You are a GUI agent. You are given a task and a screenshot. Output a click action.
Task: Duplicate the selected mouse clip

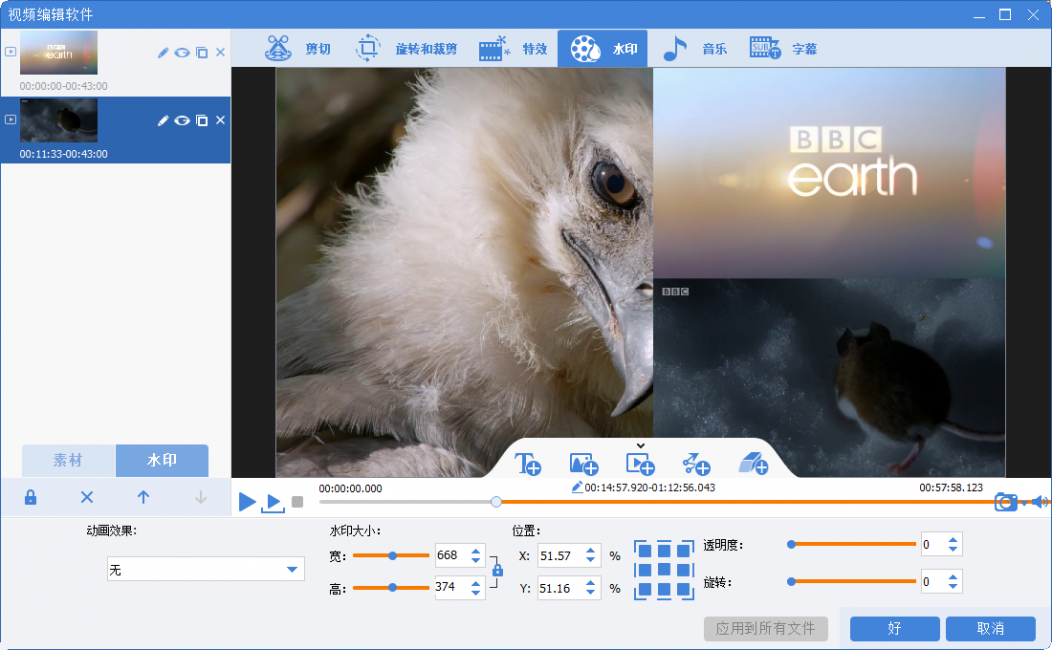[201, 121]
